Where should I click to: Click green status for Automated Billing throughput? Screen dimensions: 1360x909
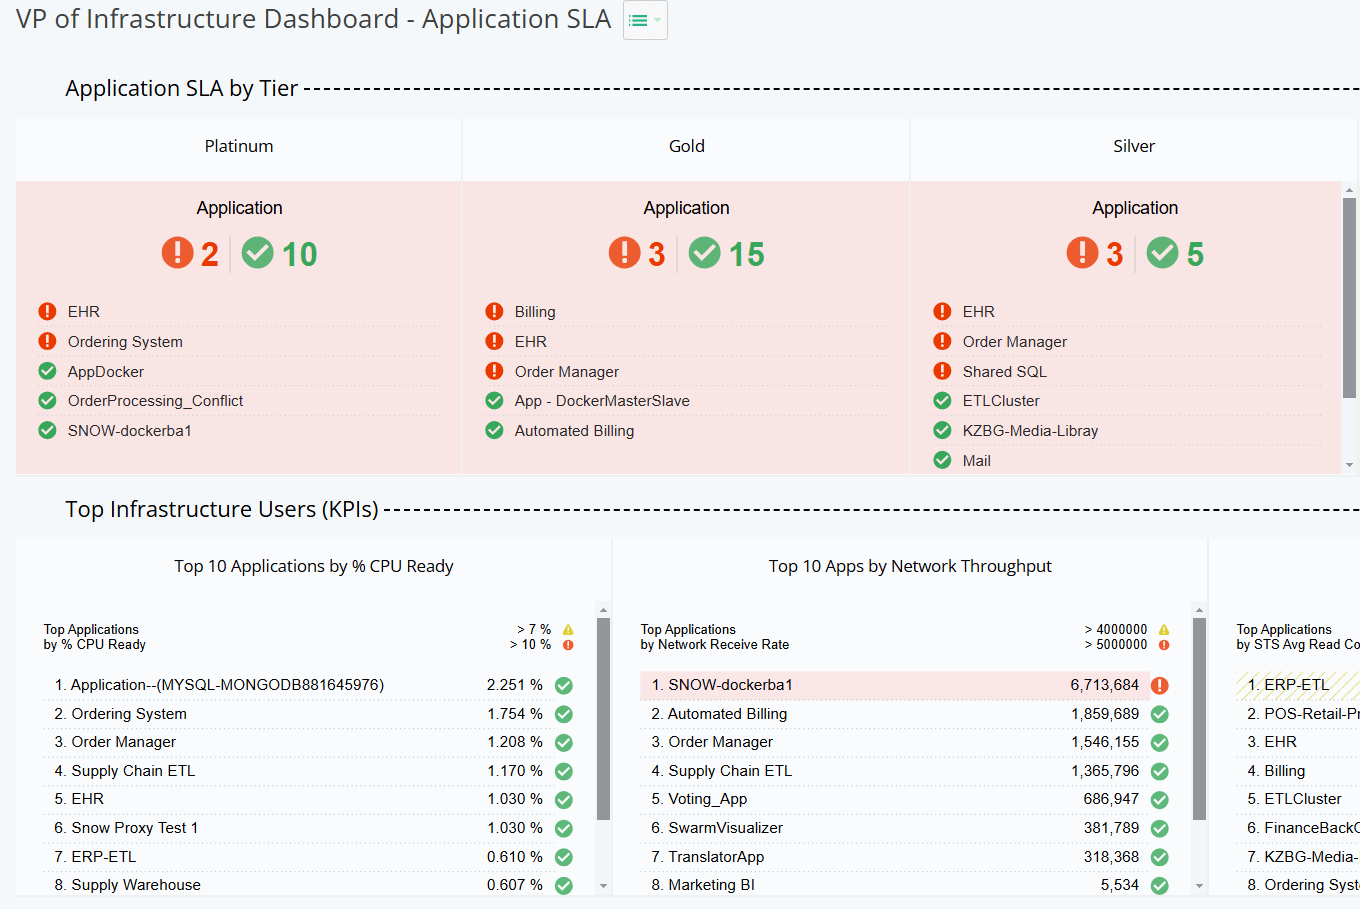[1160, 714]
